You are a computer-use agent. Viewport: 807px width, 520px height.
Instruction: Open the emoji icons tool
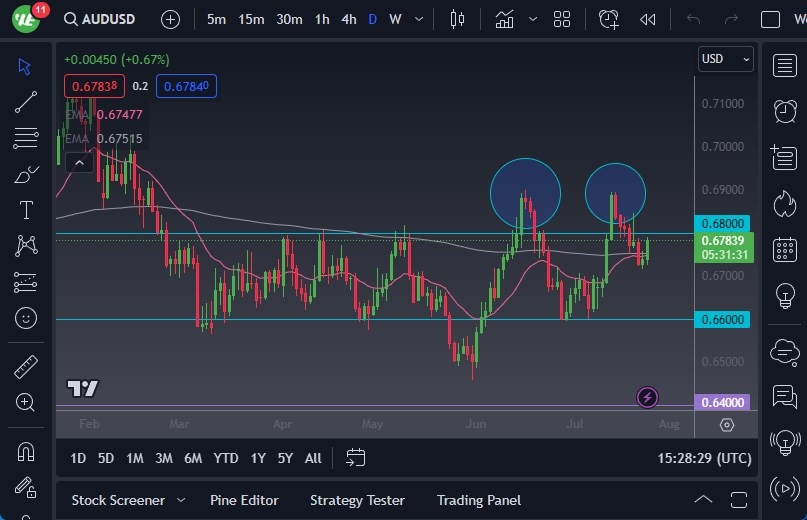pos(26,318)
